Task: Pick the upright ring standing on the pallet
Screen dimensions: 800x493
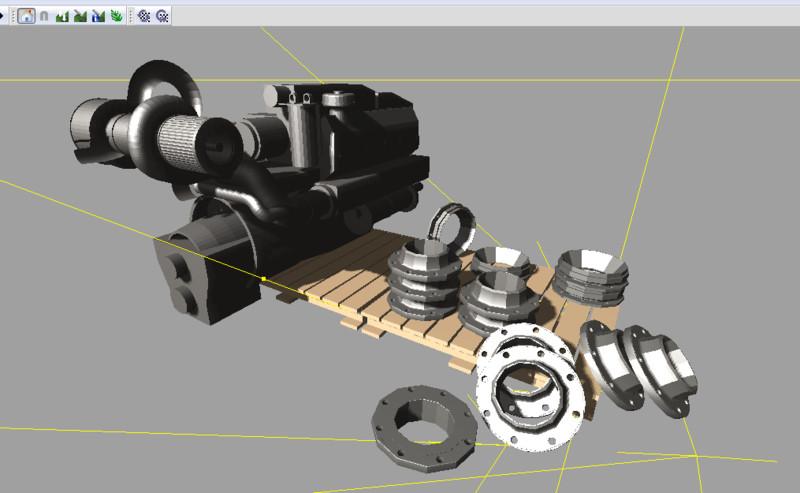Action: coord(452,224)
